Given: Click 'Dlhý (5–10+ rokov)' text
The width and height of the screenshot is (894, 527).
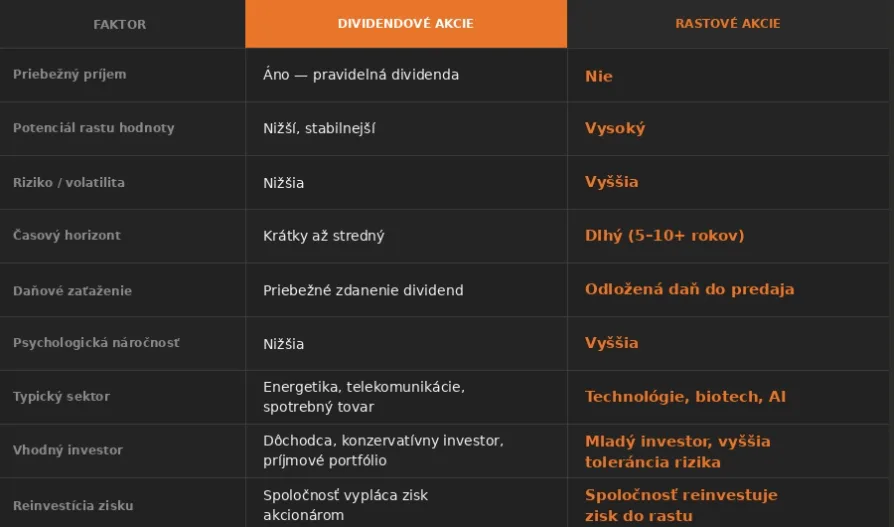Looking at the screenshot, I should 664,236.
